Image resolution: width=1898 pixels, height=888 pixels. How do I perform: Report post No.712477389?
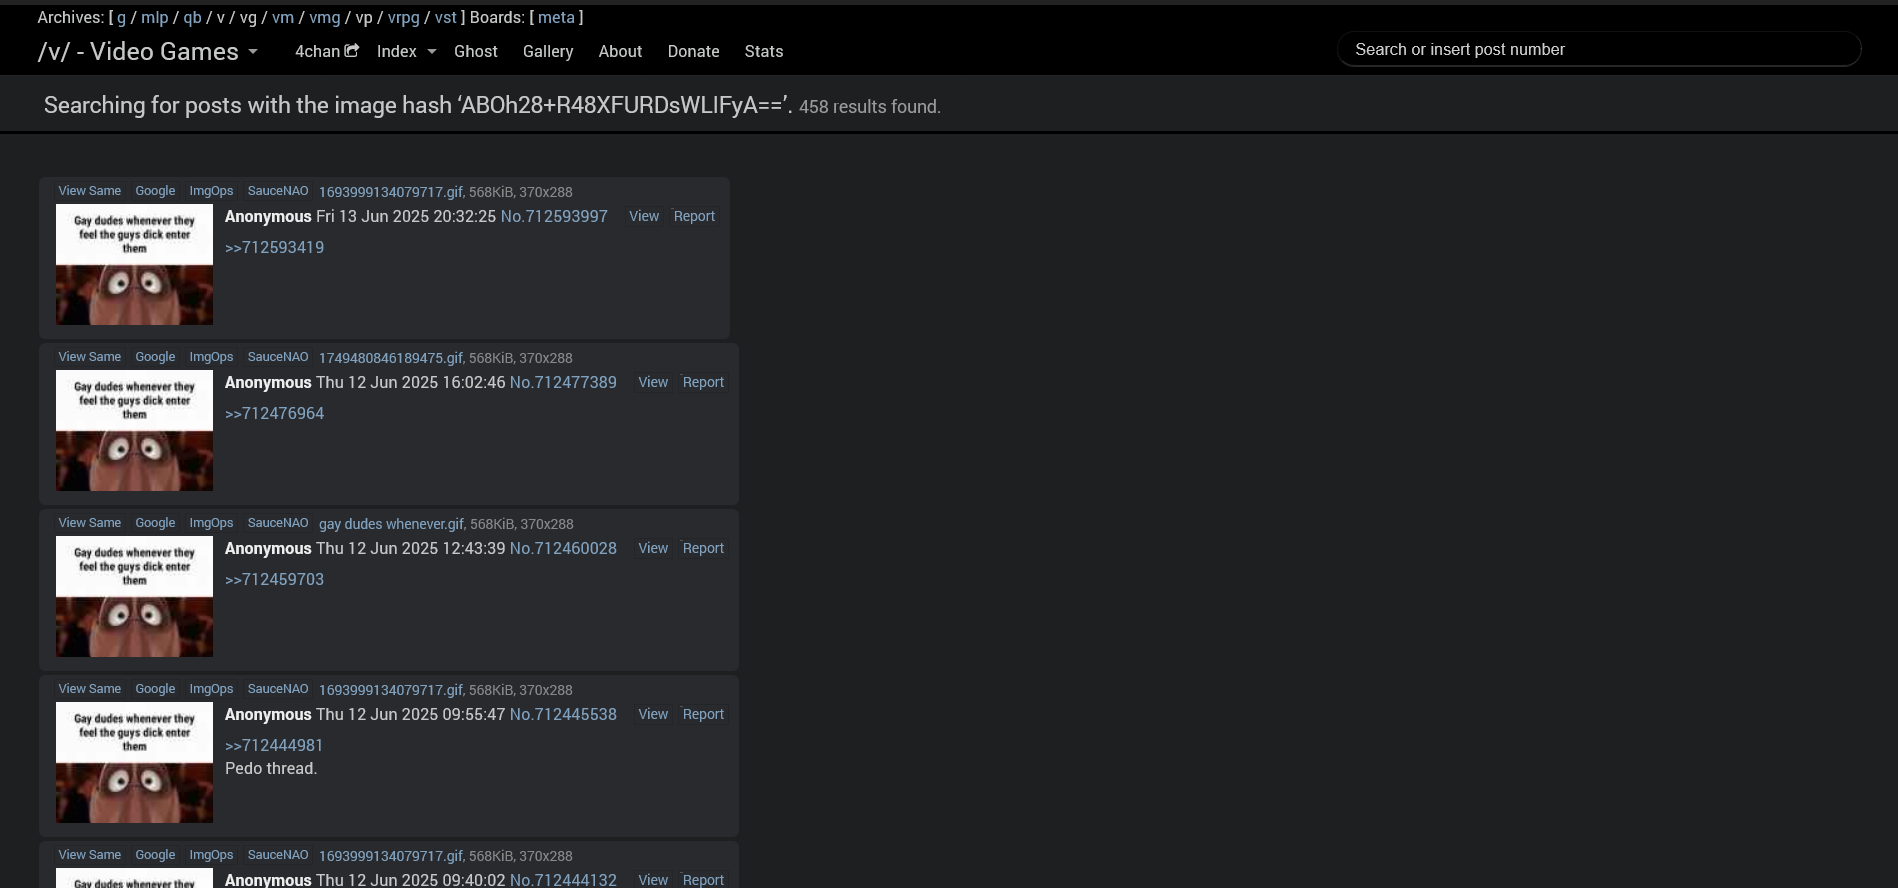[703, 382]
